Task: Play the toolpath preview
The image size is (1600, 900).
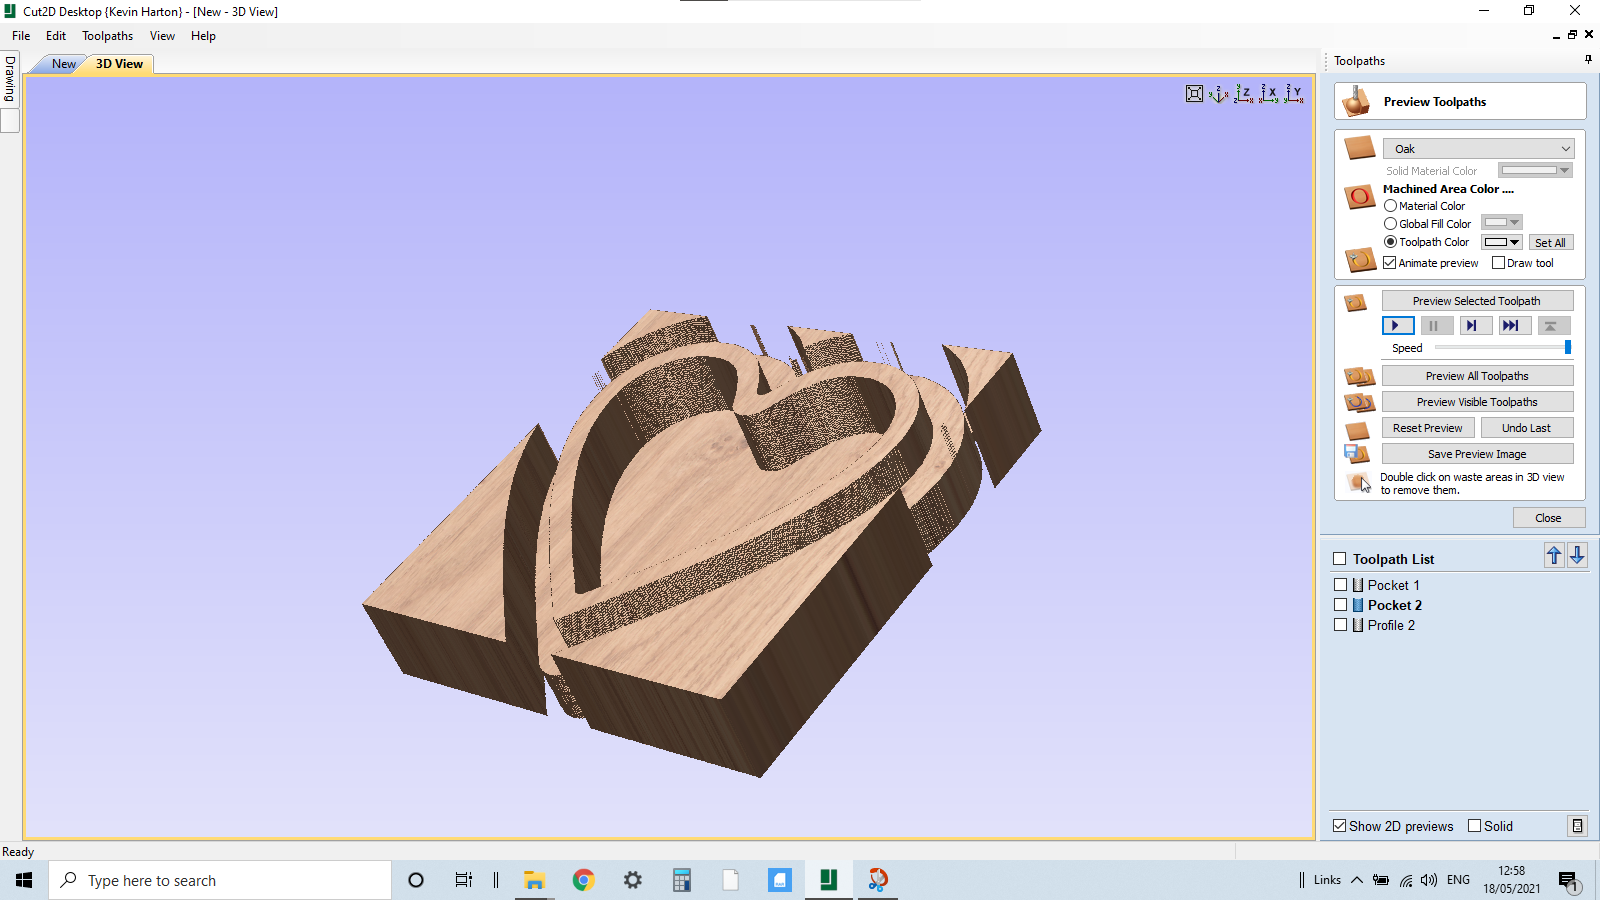Action: [1398, 325]
